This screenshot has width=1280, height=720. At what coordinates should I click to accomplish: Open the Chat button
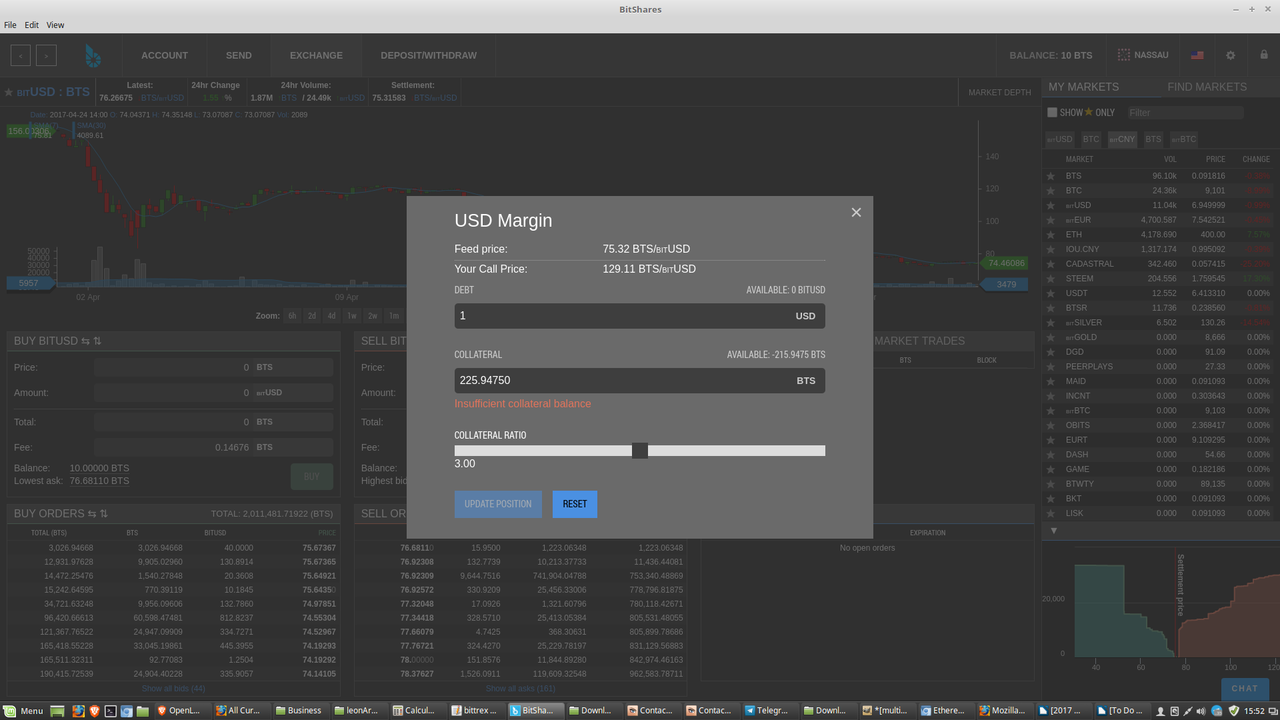pyautogui.click(x=1245, y=688)
